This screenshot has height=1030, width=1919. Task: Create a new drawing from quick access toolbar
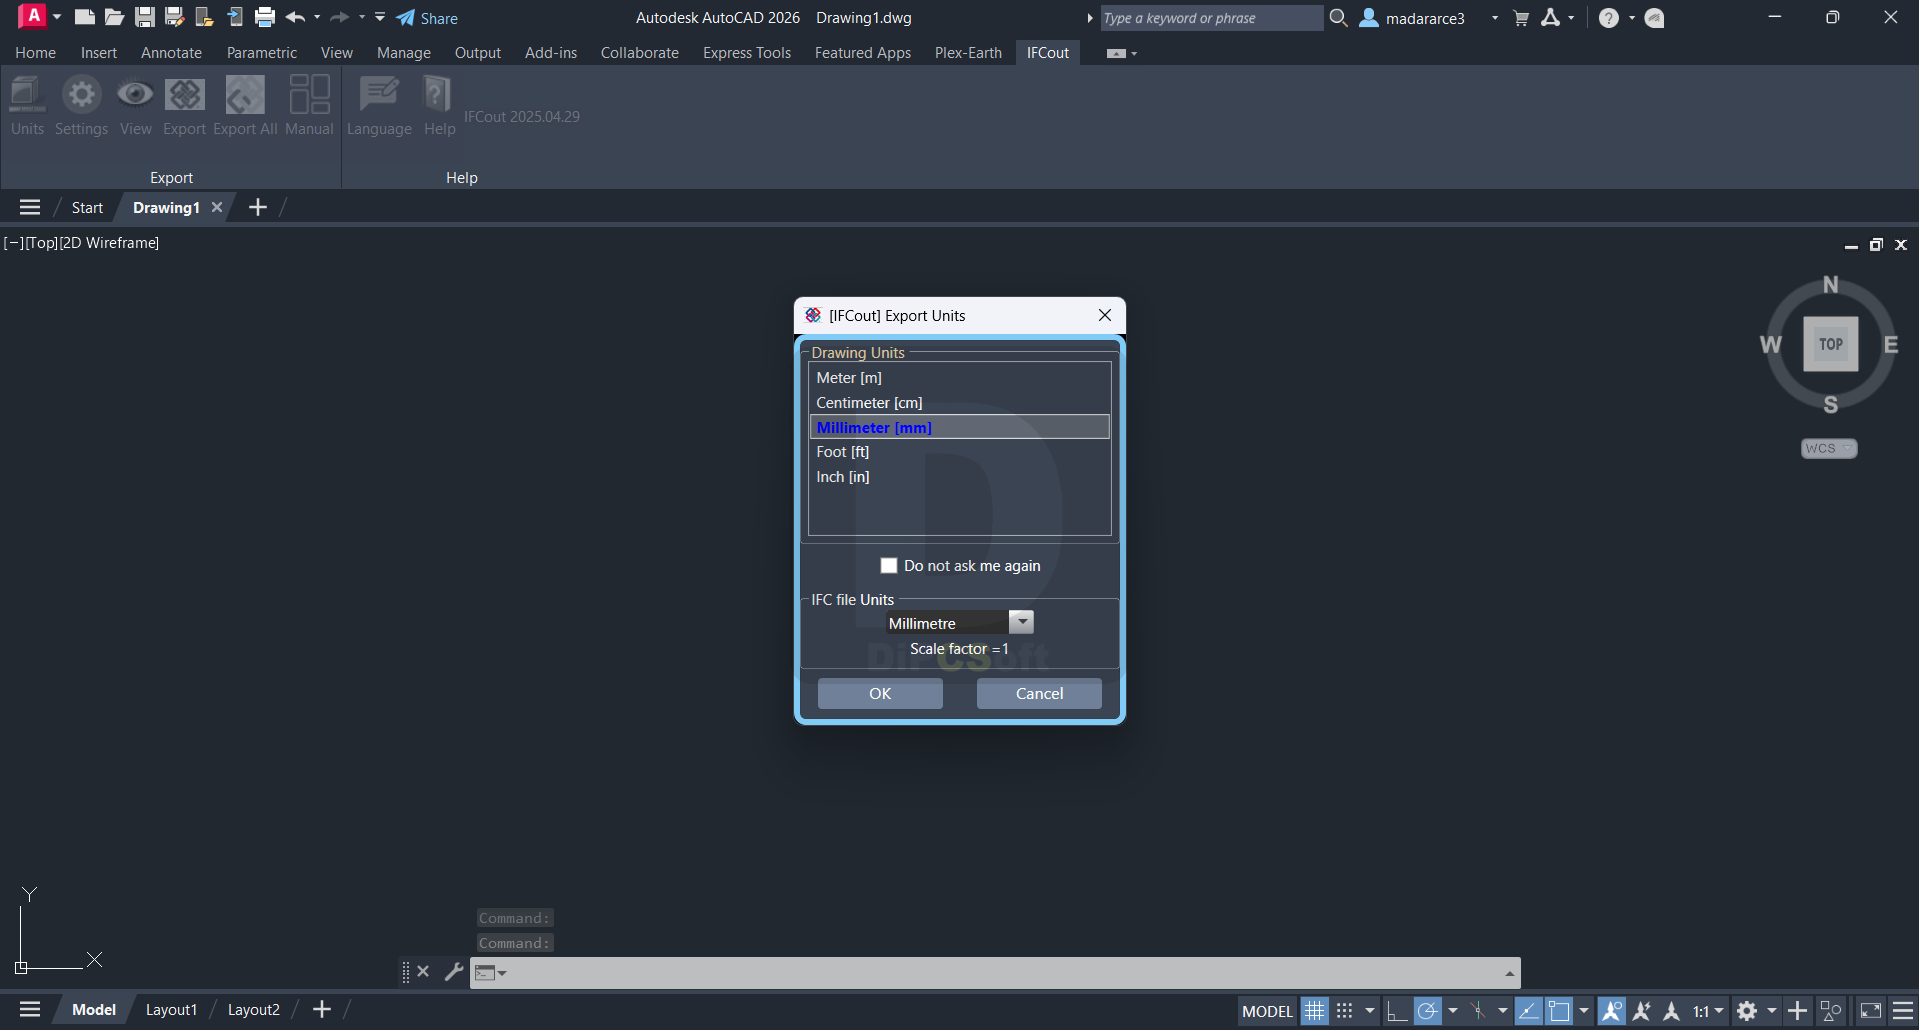(x=85, y=17)
